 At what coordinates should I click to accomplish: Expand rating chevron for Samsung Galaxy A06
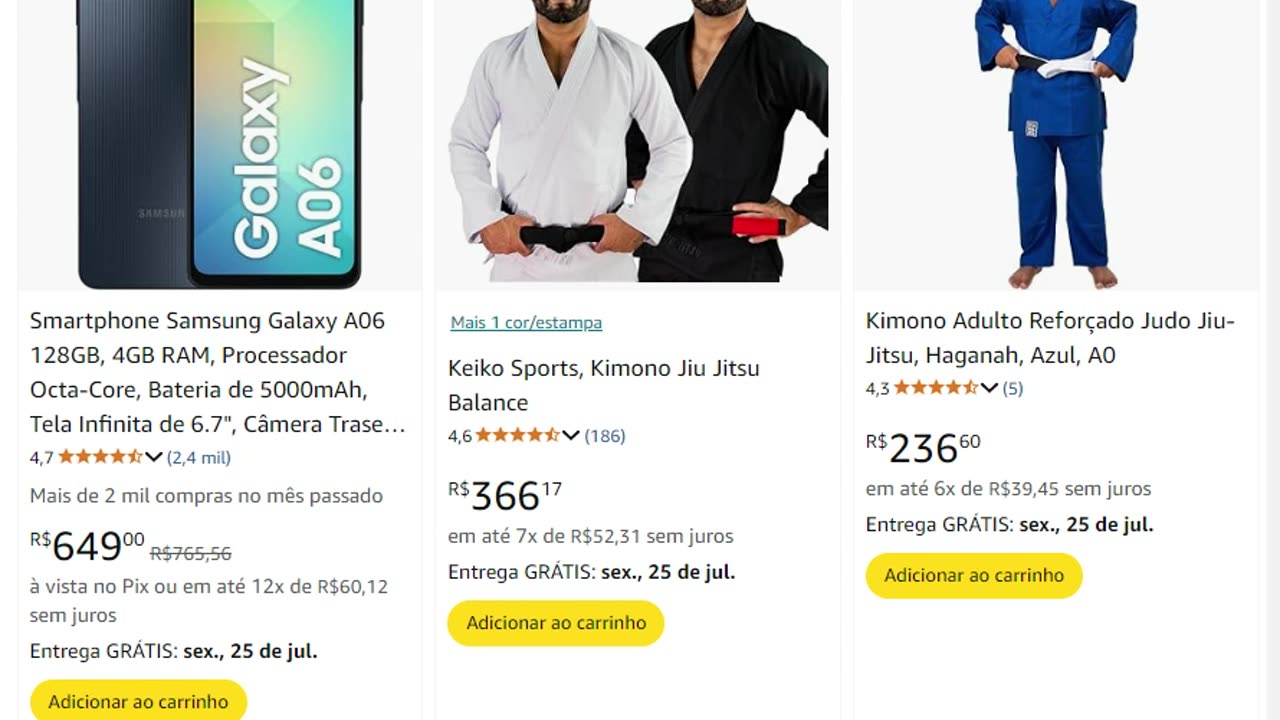(154, 457)
